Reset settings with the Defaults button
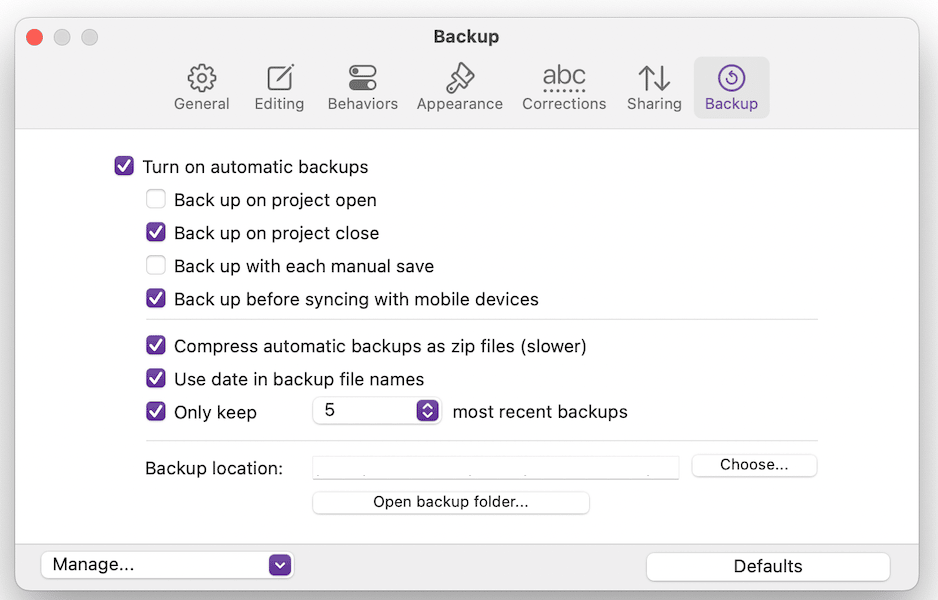Viewport: 938px width, 600px height. [768, 567]
